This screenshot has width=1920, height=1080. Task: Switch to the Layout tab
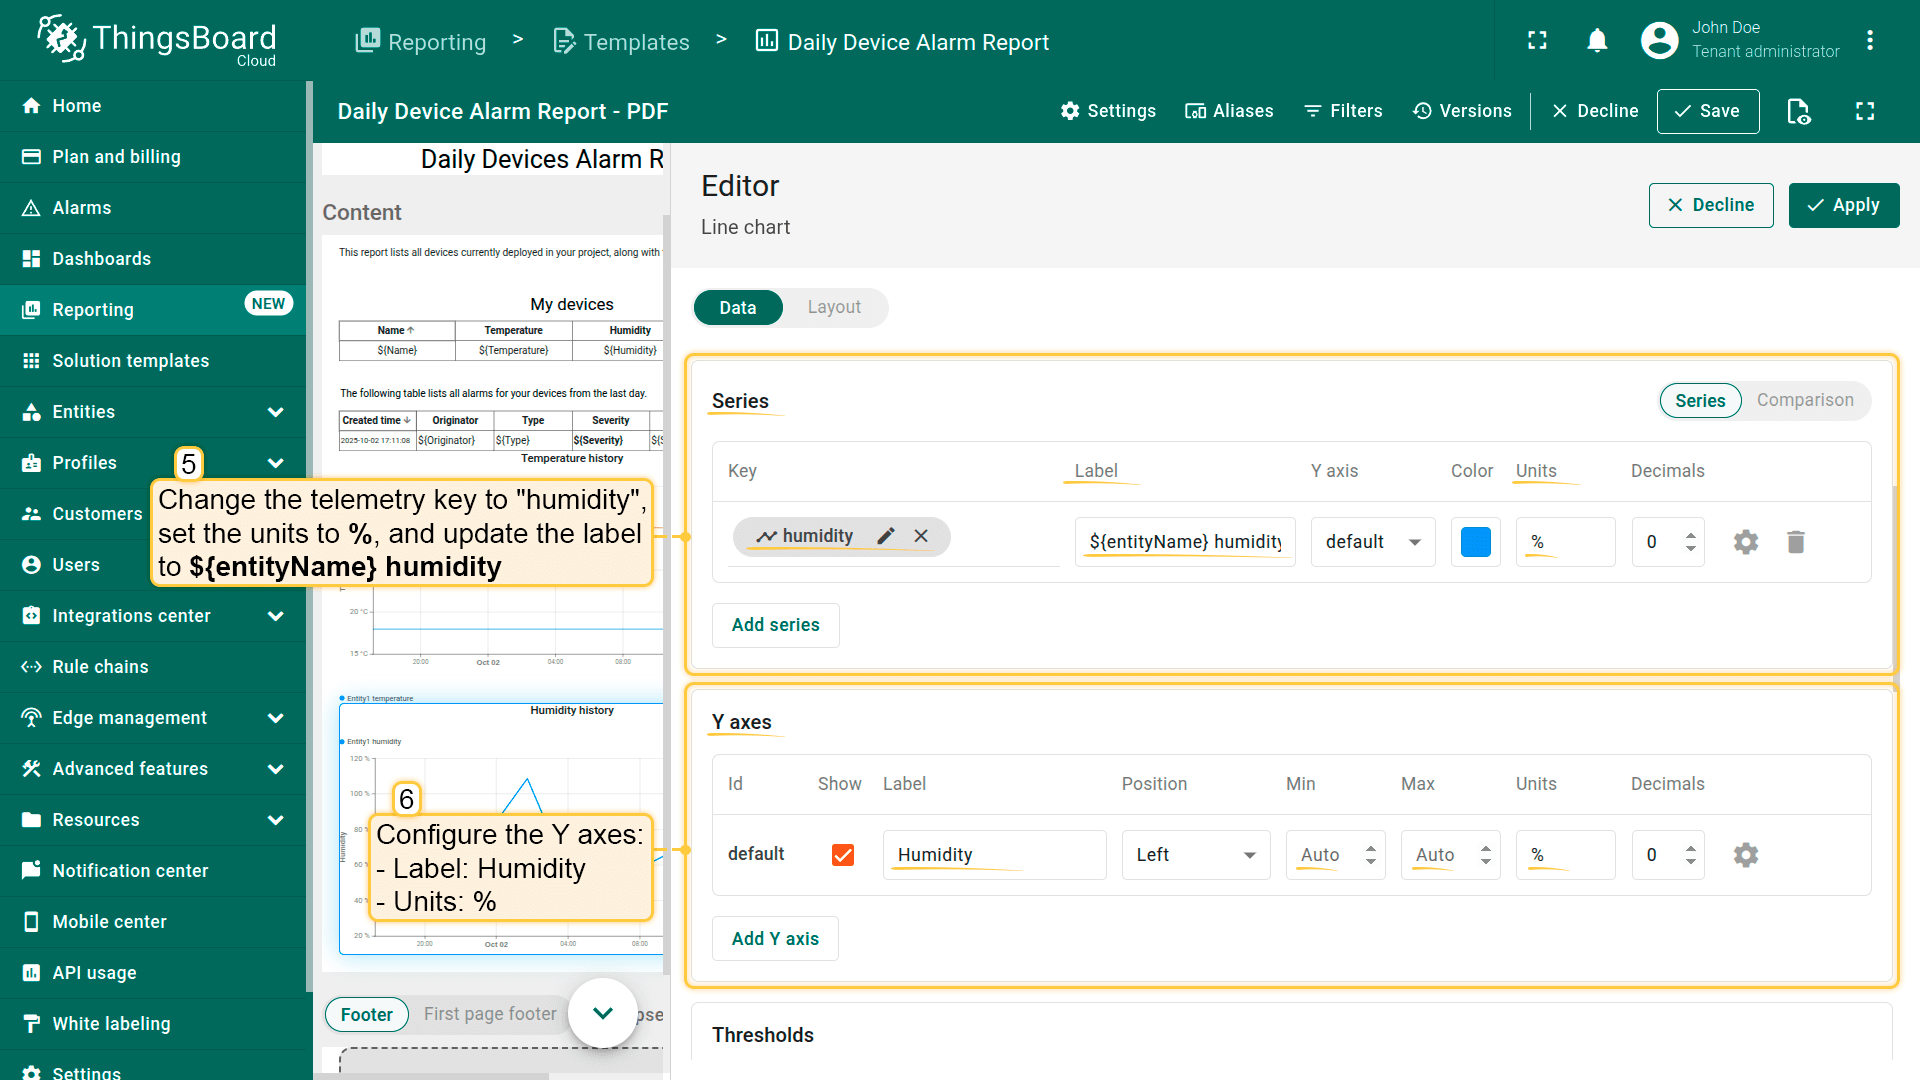click(833, 307)
